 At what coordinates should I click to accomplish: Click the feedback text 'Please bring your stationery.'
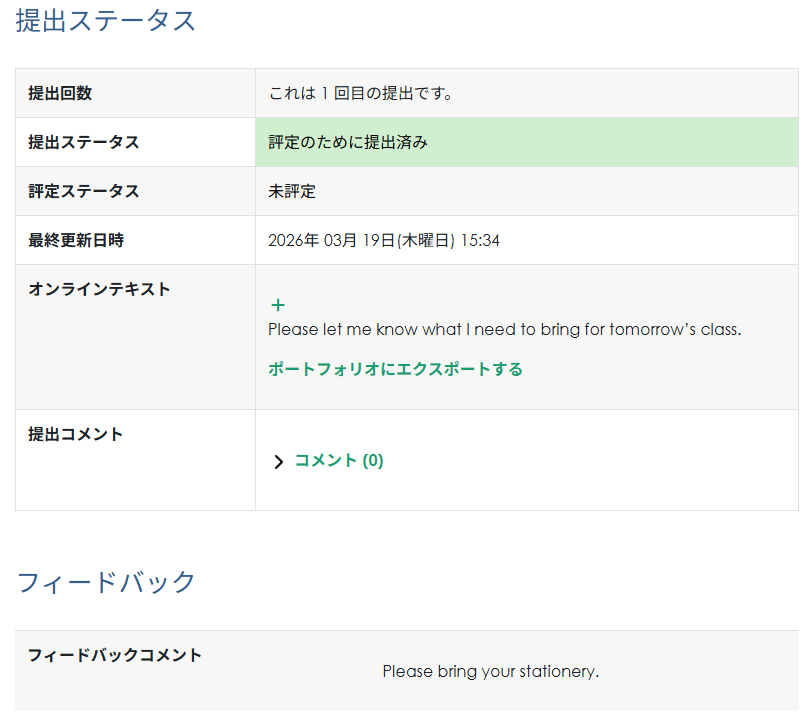click(490, 671)
